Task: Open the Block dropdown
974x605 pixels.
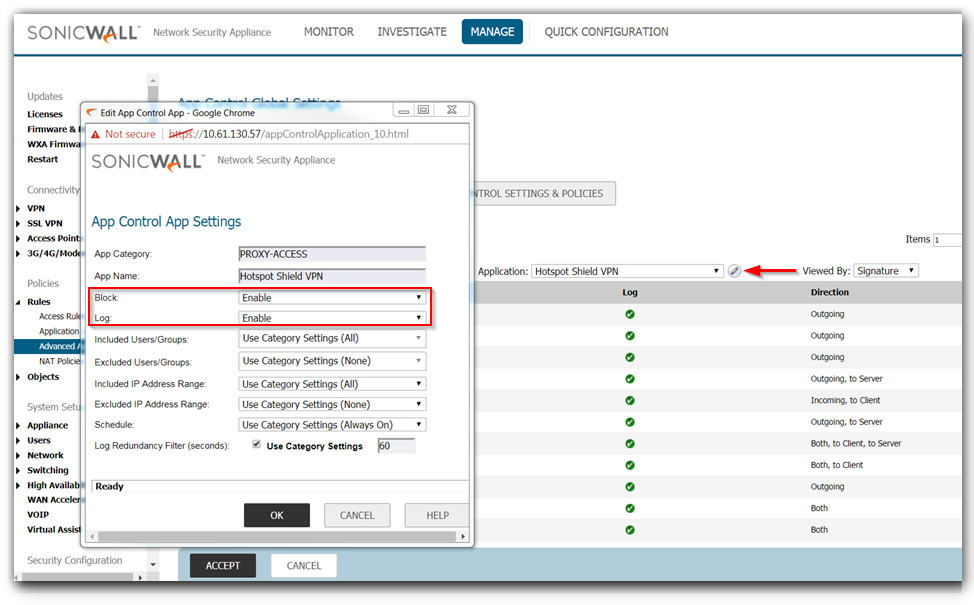Action: 332,298
